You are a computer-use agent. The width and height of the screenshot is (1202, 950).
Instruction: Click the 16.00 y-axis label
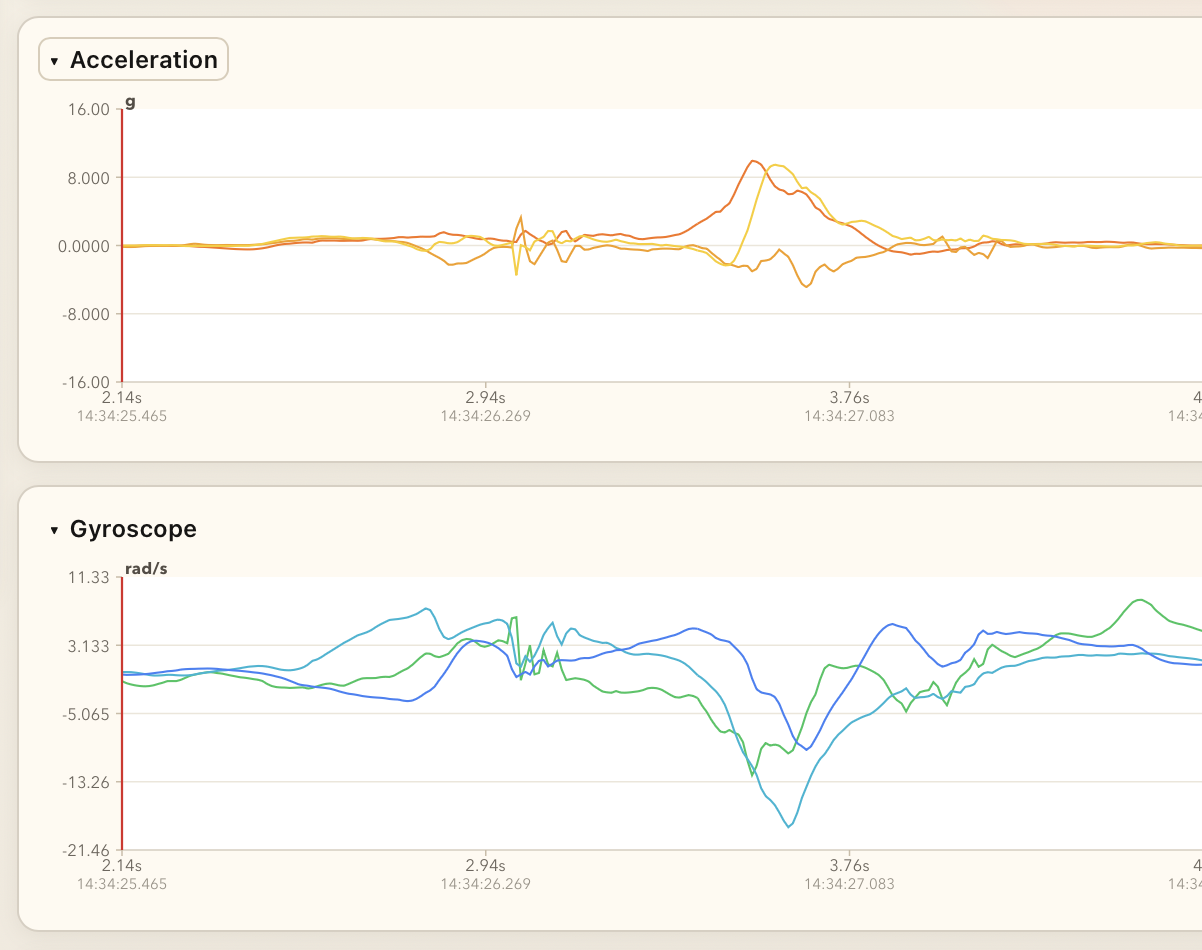87,110
